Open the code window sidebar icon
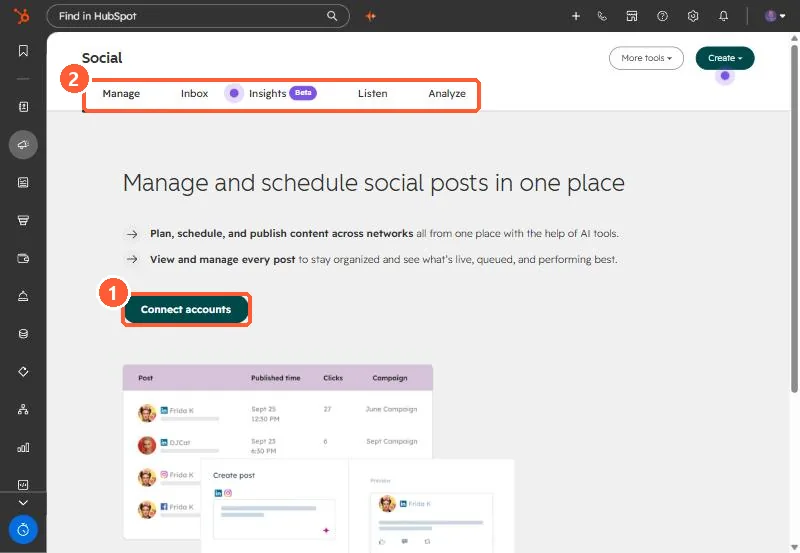The height and width of the screenshot is (553, 800). (x=23, y=485)
